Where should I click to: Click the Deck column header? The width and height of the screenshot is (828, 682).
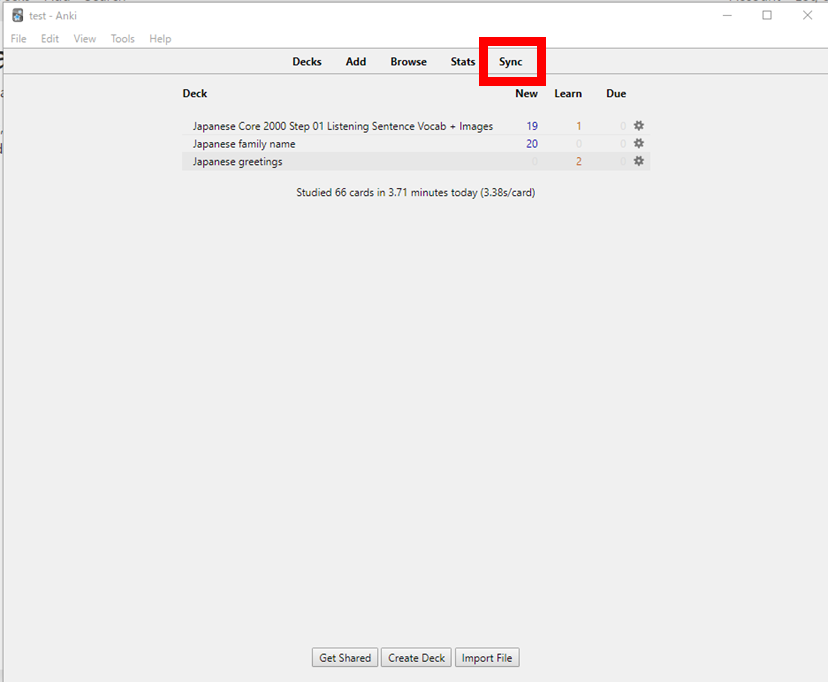click(195, 93)
